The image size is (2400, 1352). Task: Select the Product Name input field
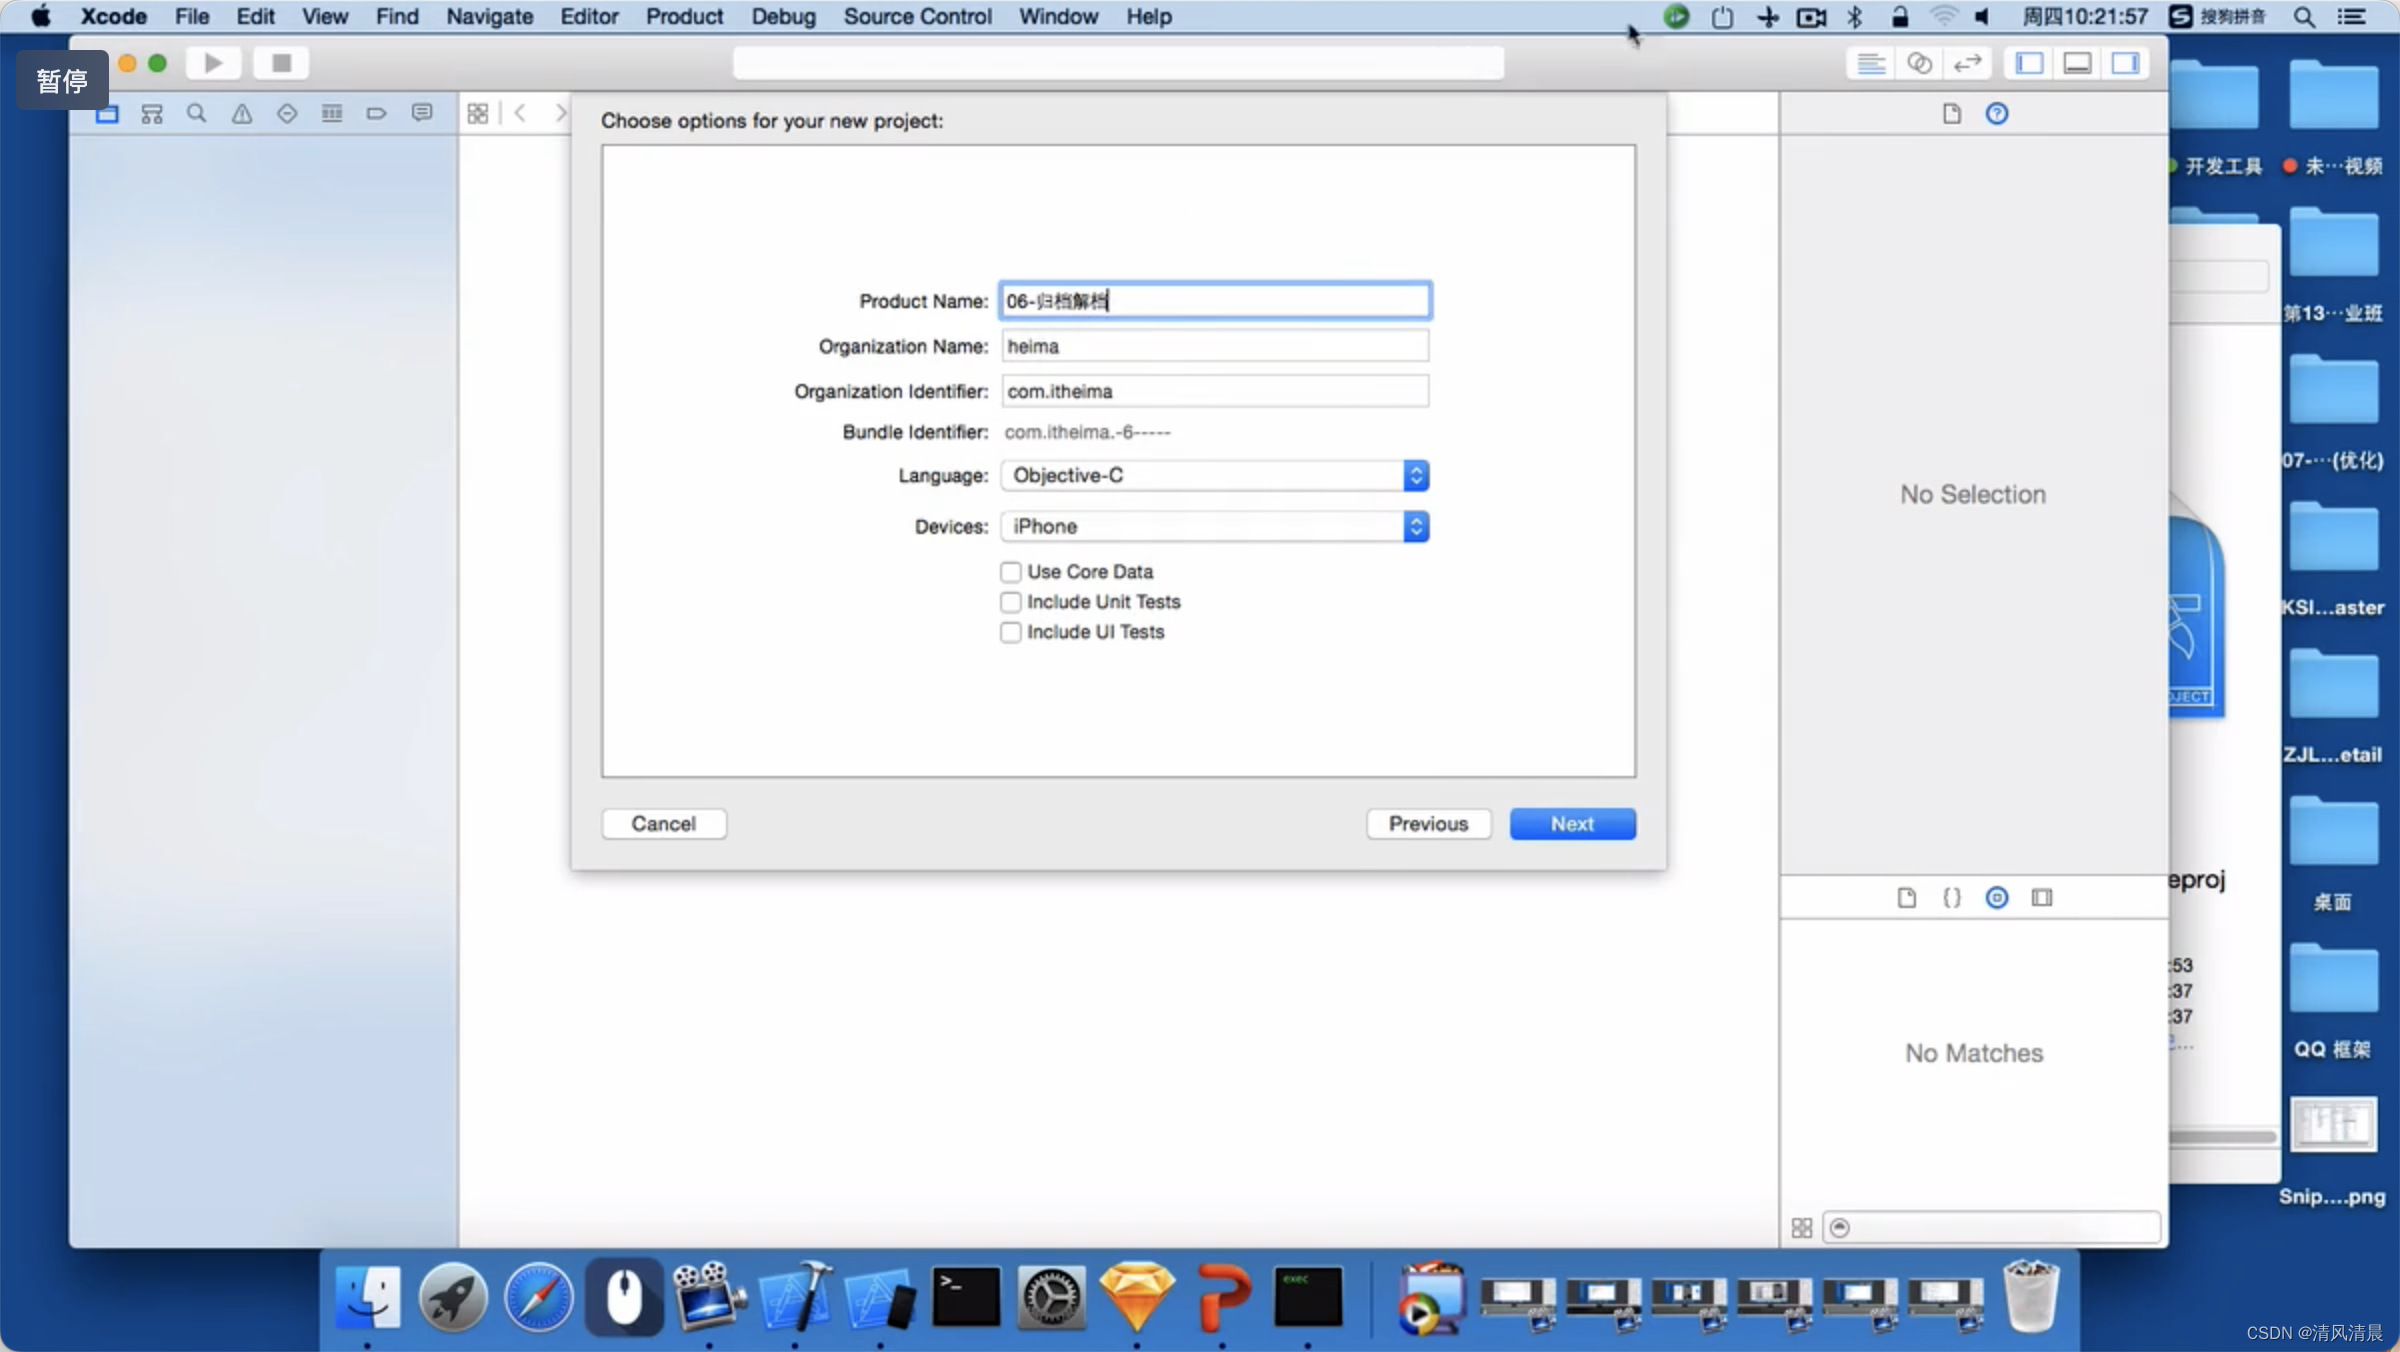(x=1213, y=300)
